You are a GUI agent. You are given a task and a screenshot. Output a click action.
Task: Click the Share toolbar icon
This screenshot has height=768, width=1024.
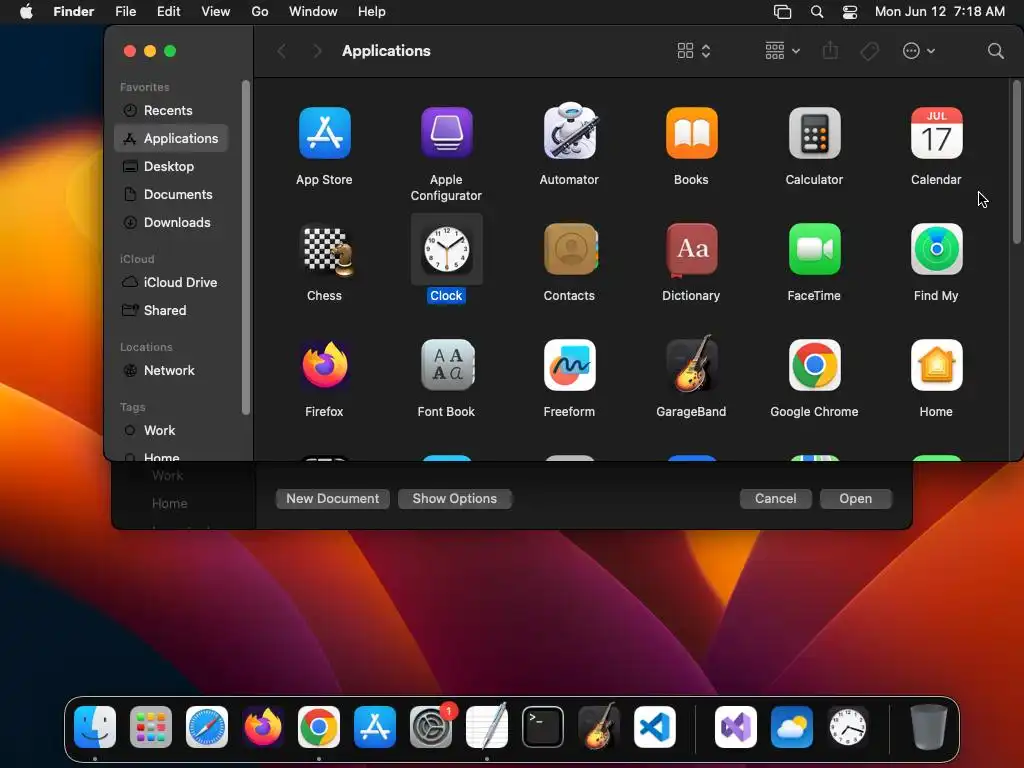[x=830, y=50]
